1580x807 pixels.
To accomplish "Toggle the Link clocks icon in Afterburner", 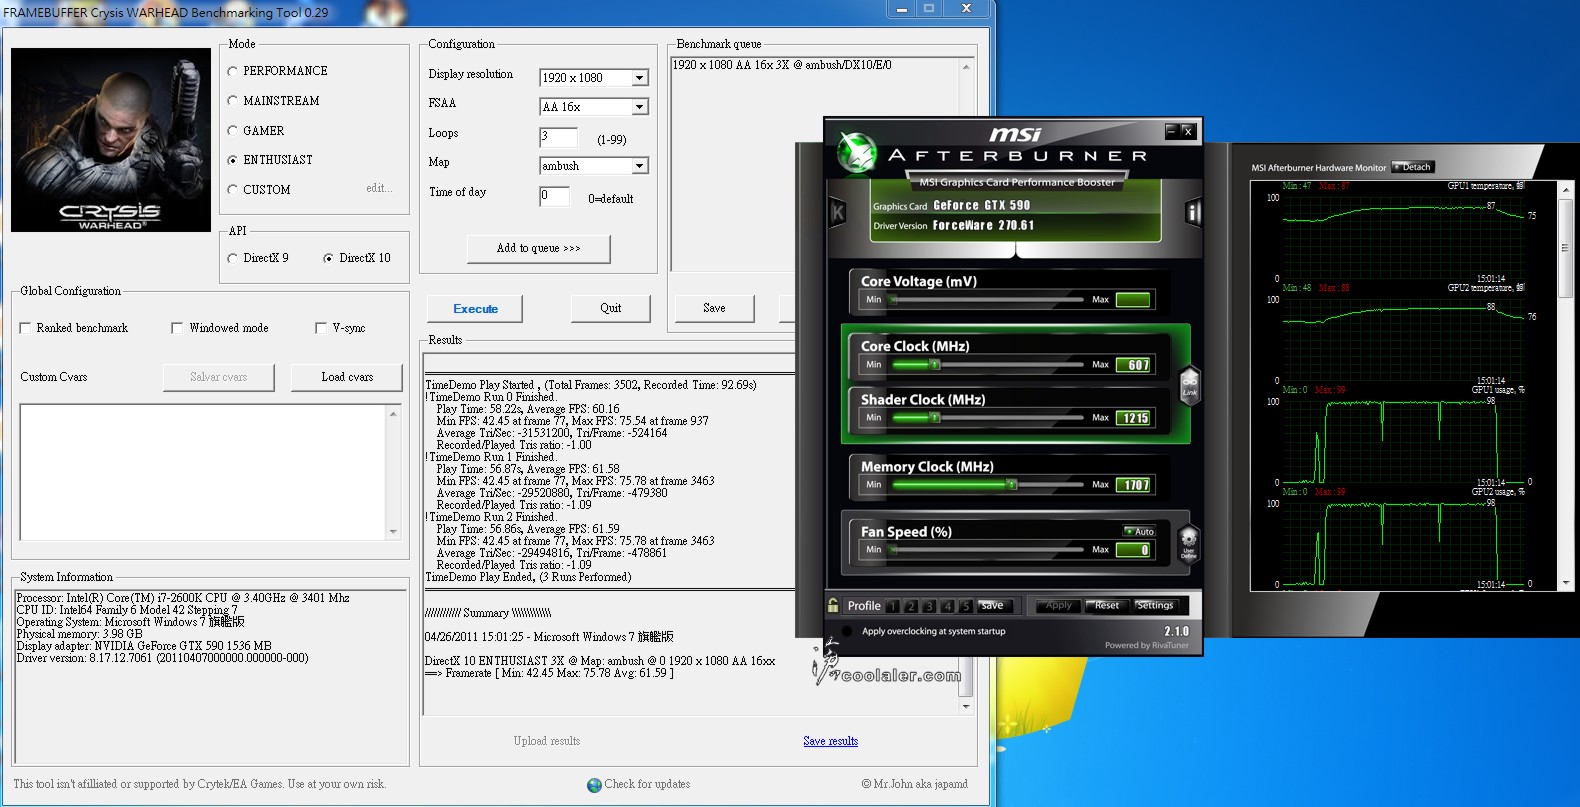I will 1190,385.
